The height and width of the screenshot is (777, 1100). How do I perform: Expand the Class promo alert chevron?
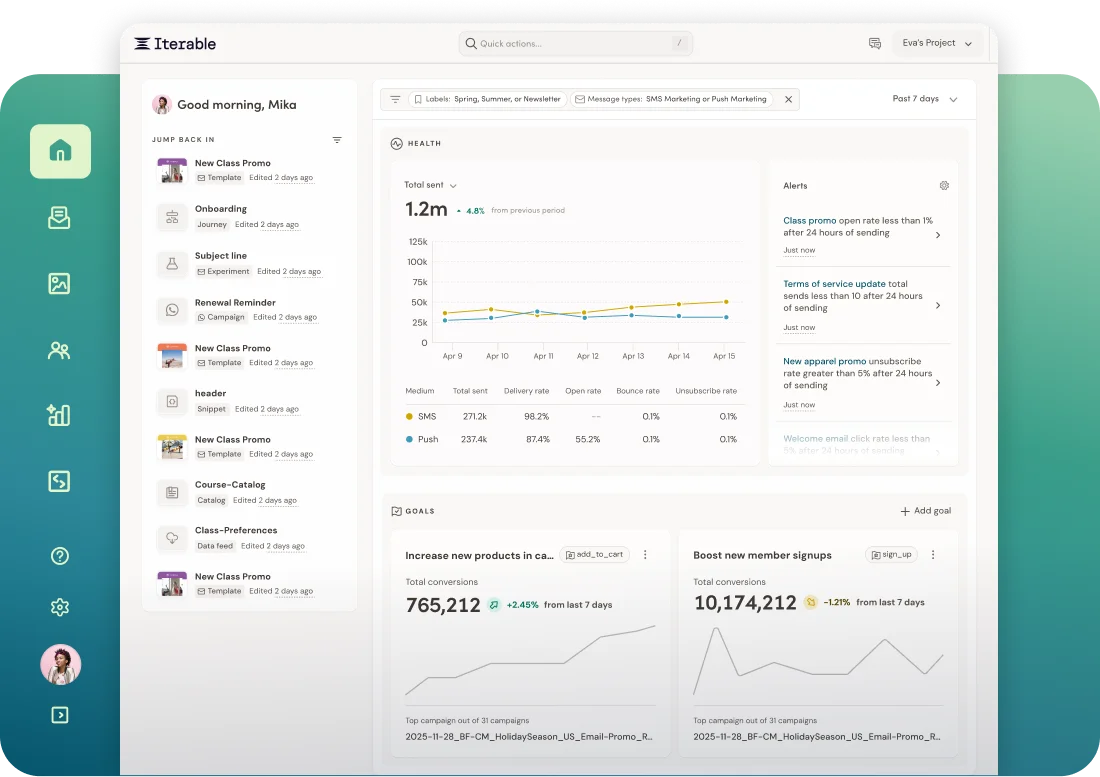(937, 235)
